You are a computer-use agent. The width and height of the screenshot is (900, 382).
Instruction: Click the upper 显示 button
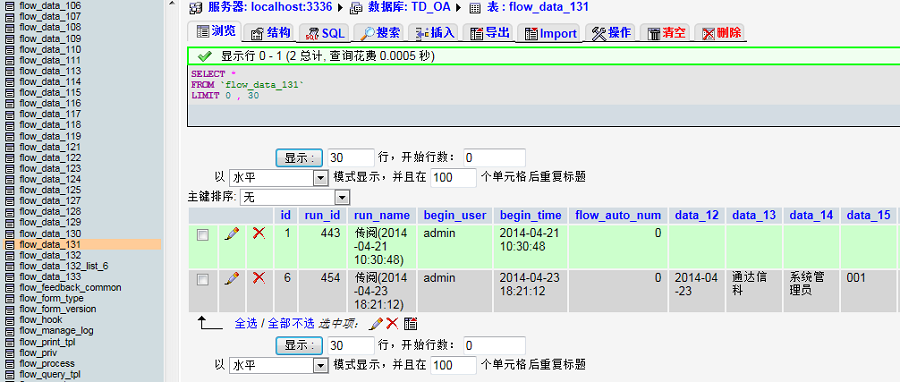[x=300, y=158]
